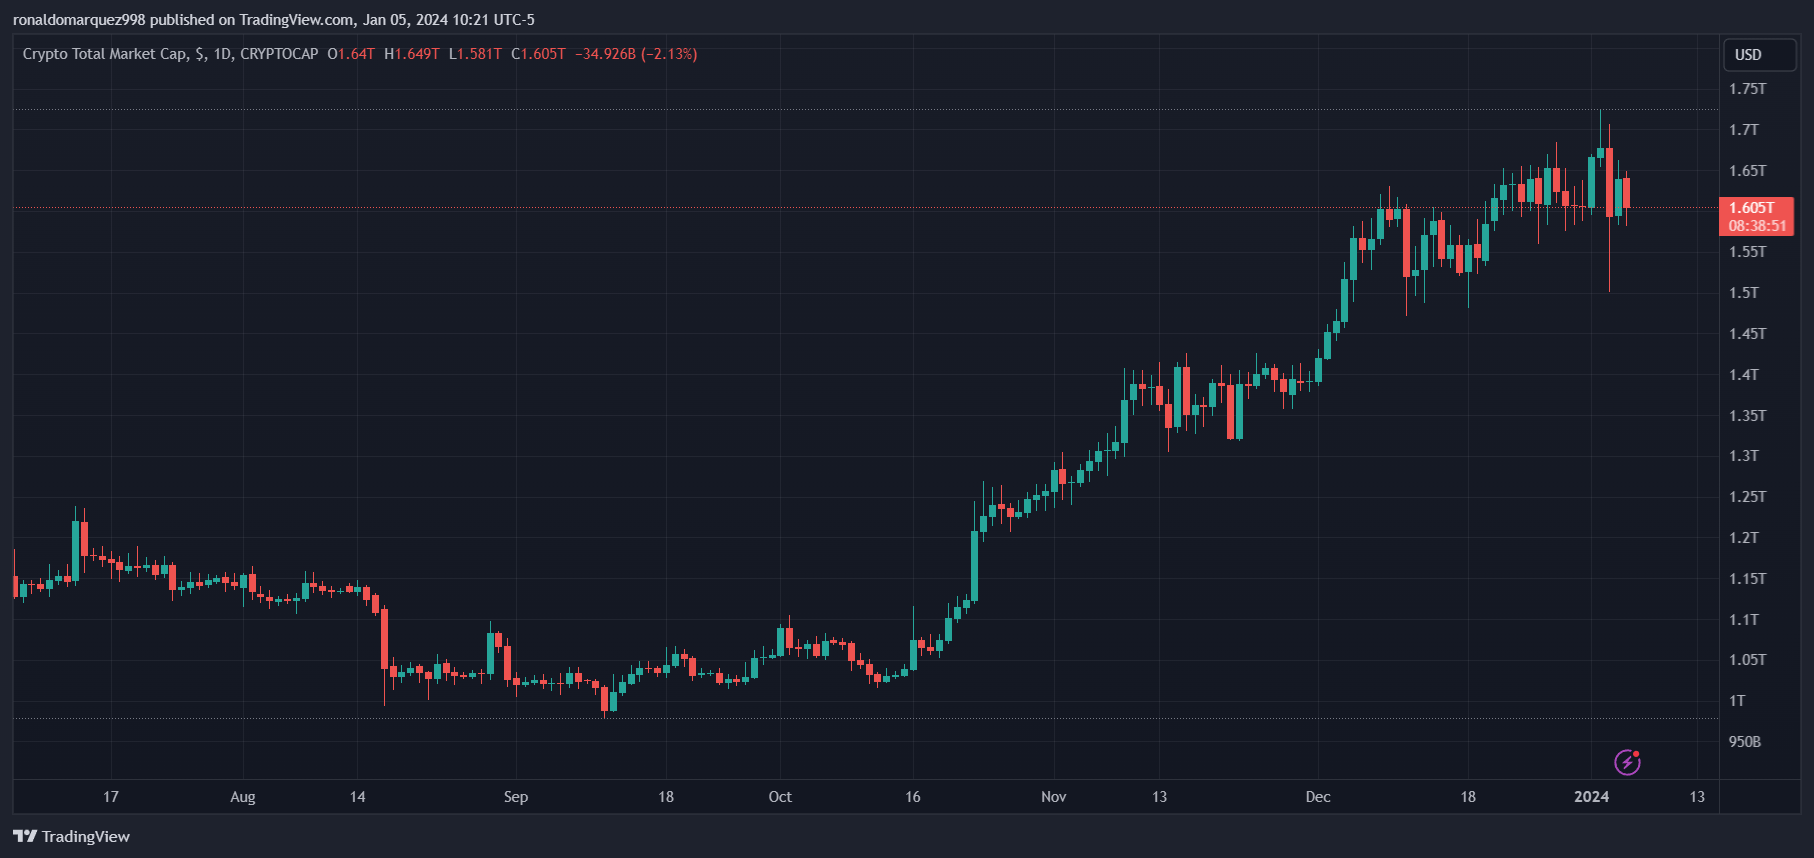Click the 1.15T price axis label
The image size is (1814, 858).
[x=1748, y=579]
